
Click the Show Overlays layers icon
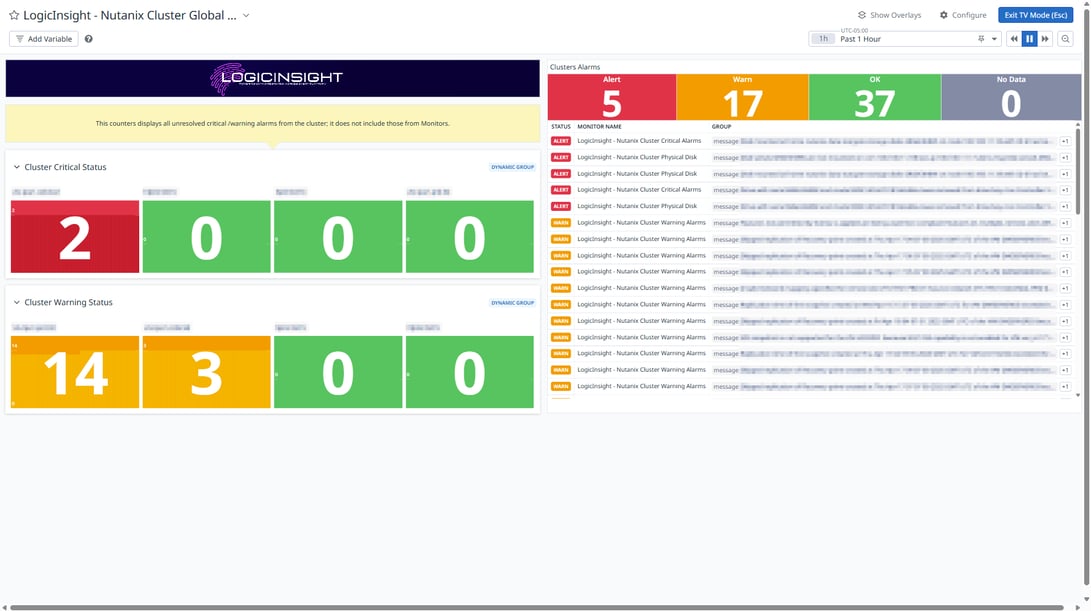coord(861,15)
